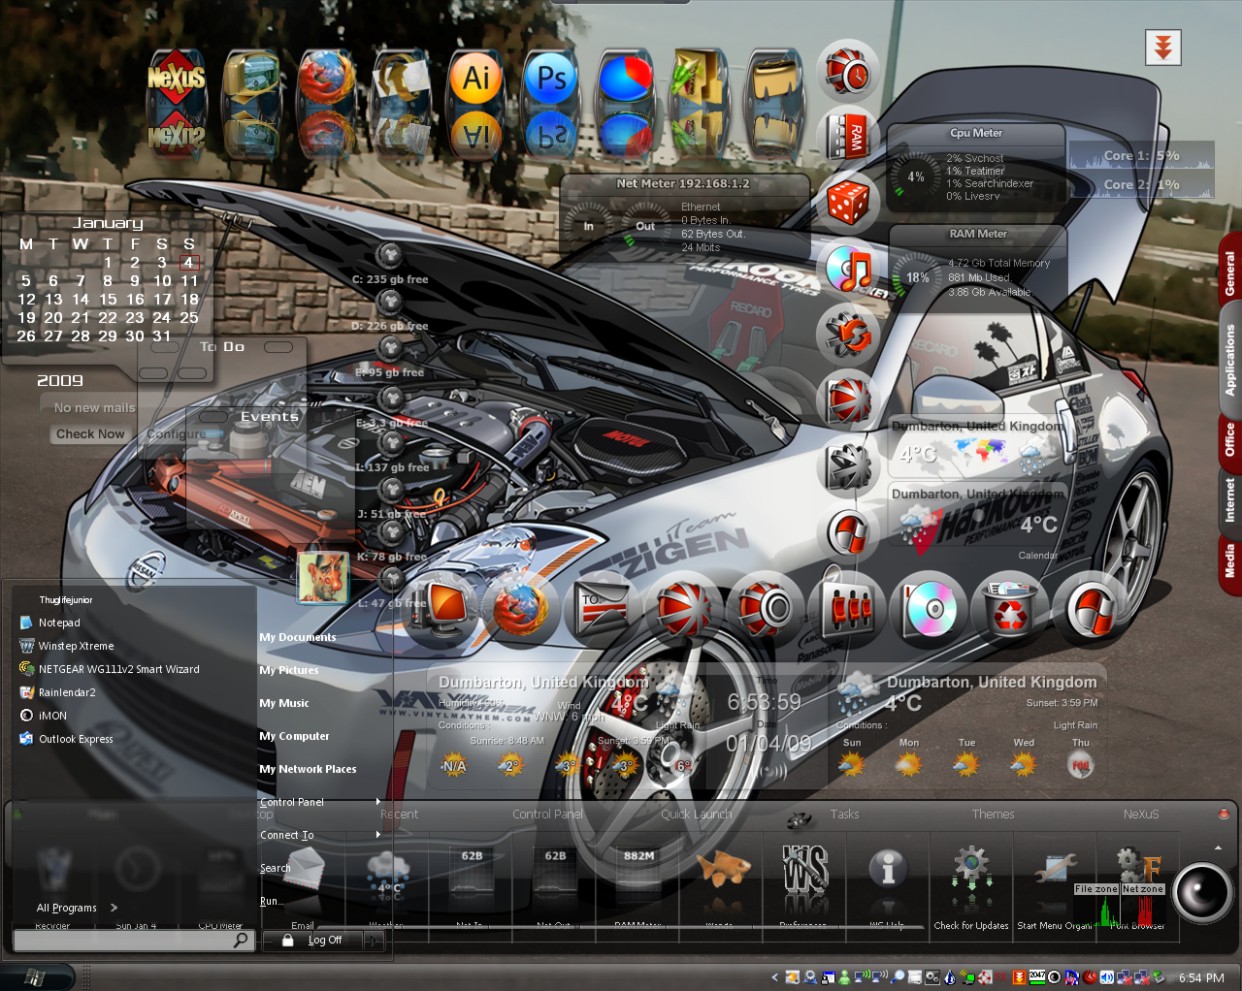Open the Tasks shelf tab
Screen dimensions: 1242x991
pyautogui.click(x=845, y=814)
